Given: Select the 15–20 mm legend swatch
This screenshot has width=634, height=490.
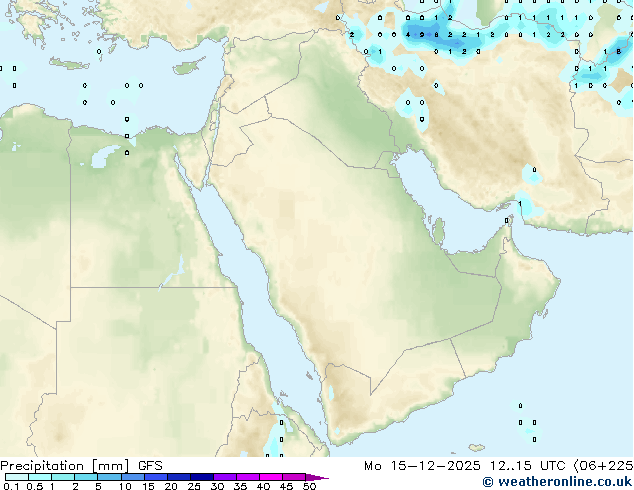Looking at the screenshot, I should (156, 477).
